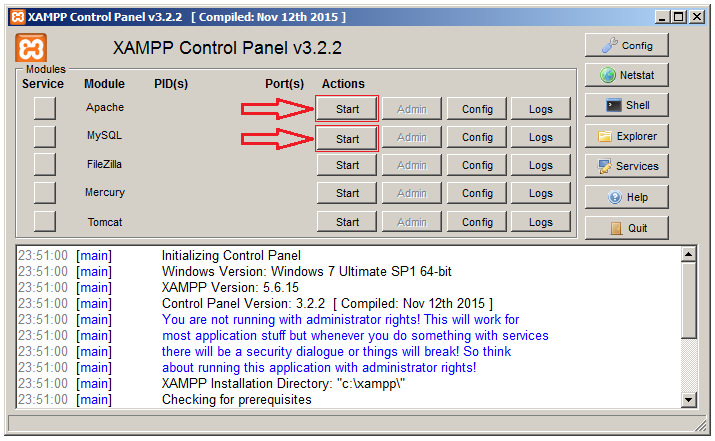Close the XAMPP Control Panel window
Viewport: 715px width, 441px height.
[697, 17]
